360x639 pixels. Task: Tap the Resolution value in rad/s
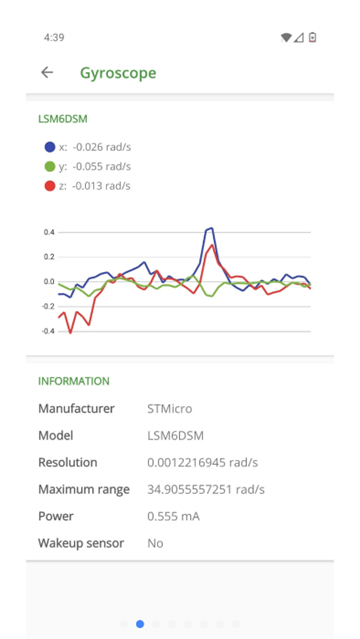pos(203,463)
